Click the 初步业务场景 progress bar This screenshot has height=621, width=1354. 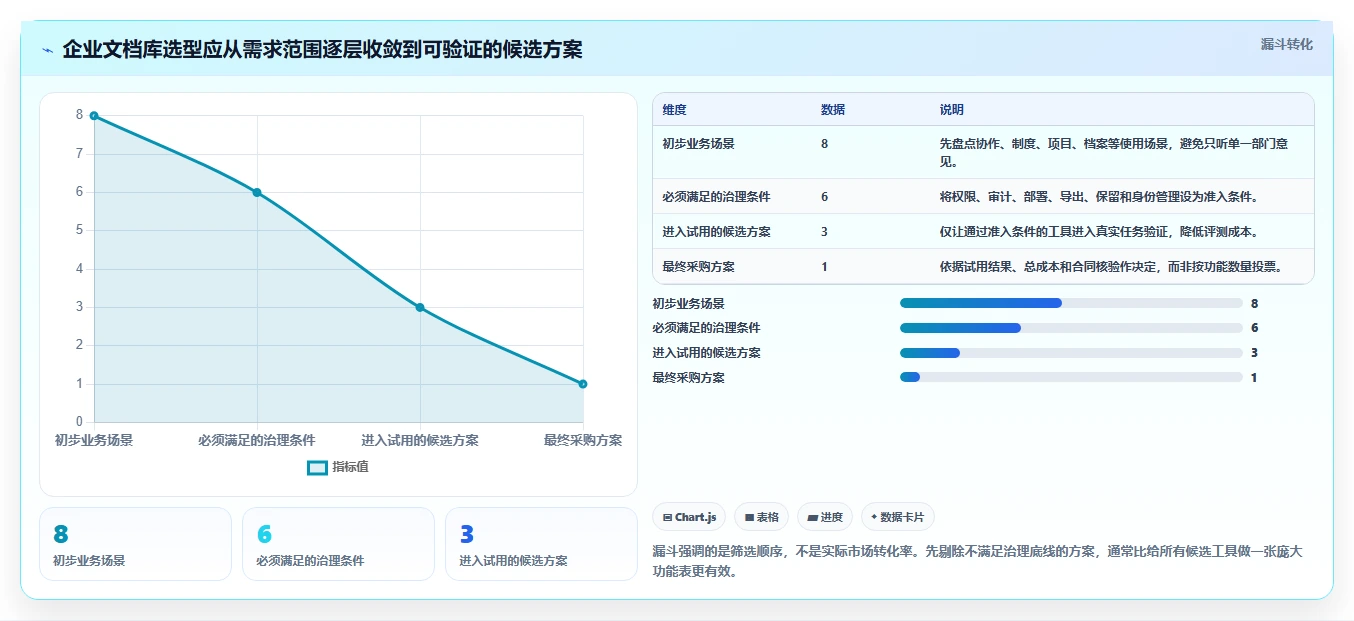1071,303
